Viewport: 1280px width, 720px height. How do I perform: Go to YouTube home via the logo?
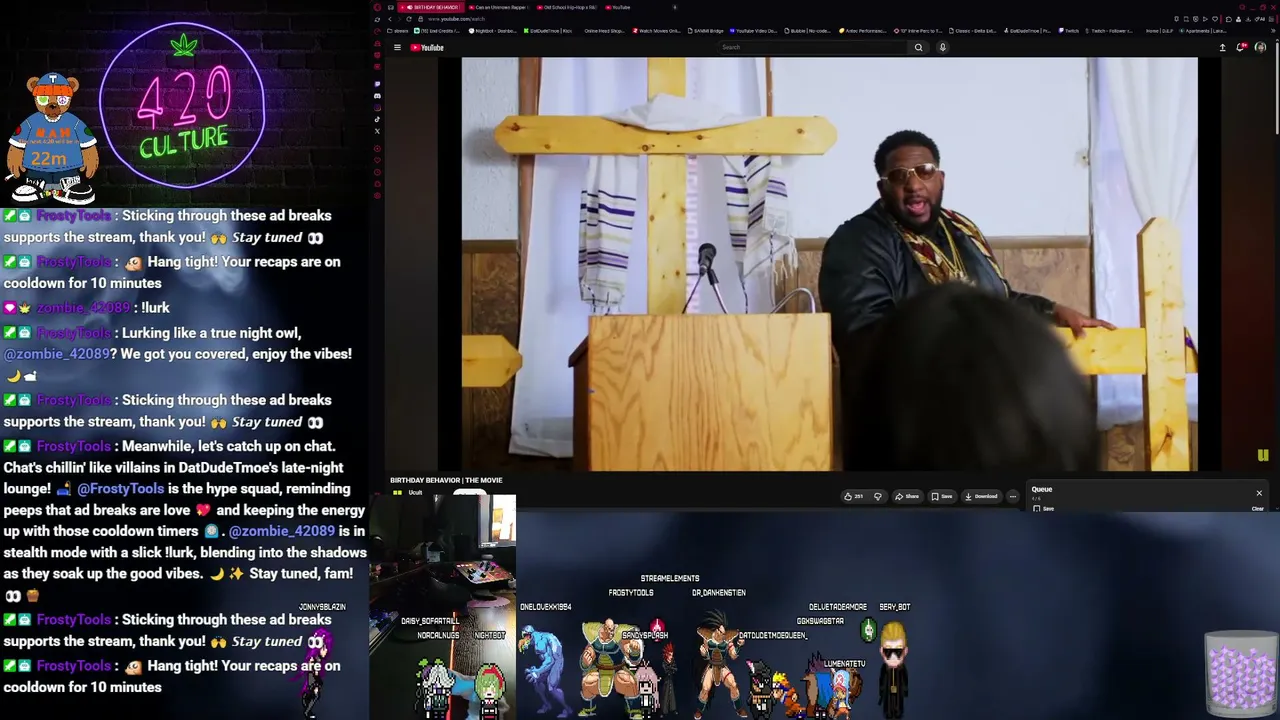pos(428,47)
